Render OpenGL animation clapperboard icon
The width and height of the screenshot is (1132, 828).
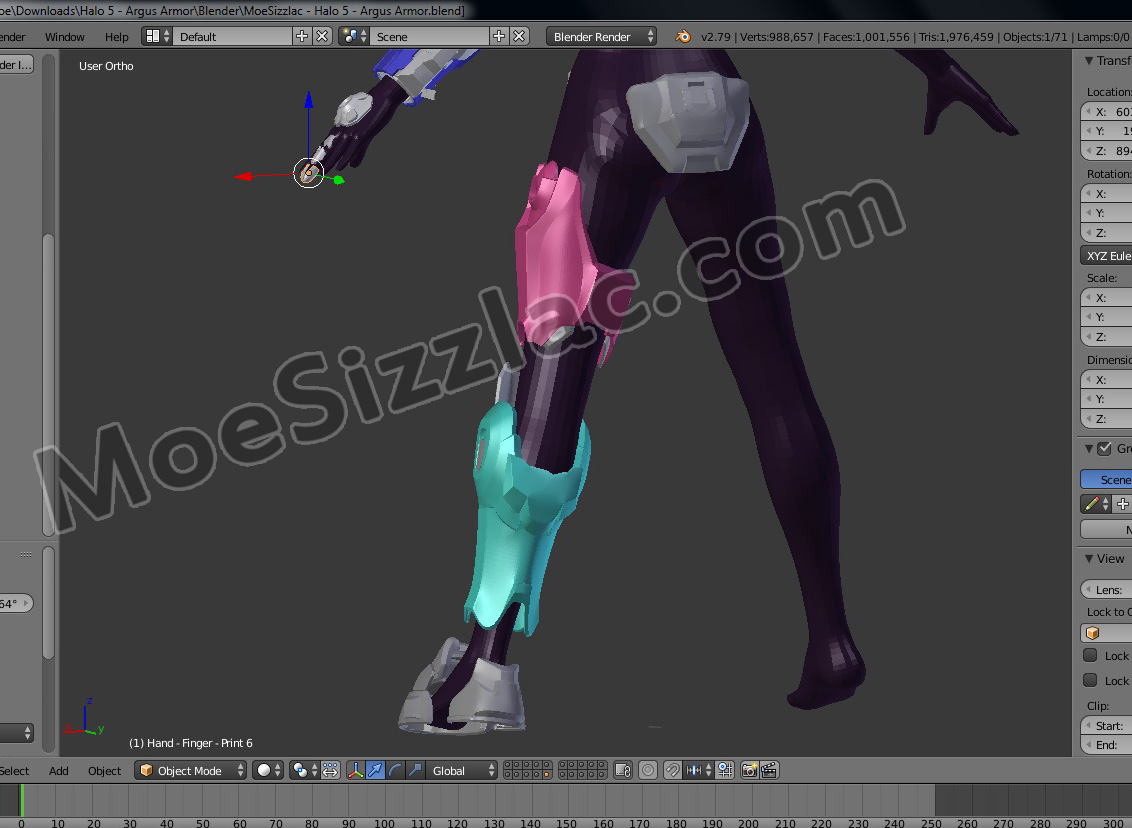[x=769, y=770]
